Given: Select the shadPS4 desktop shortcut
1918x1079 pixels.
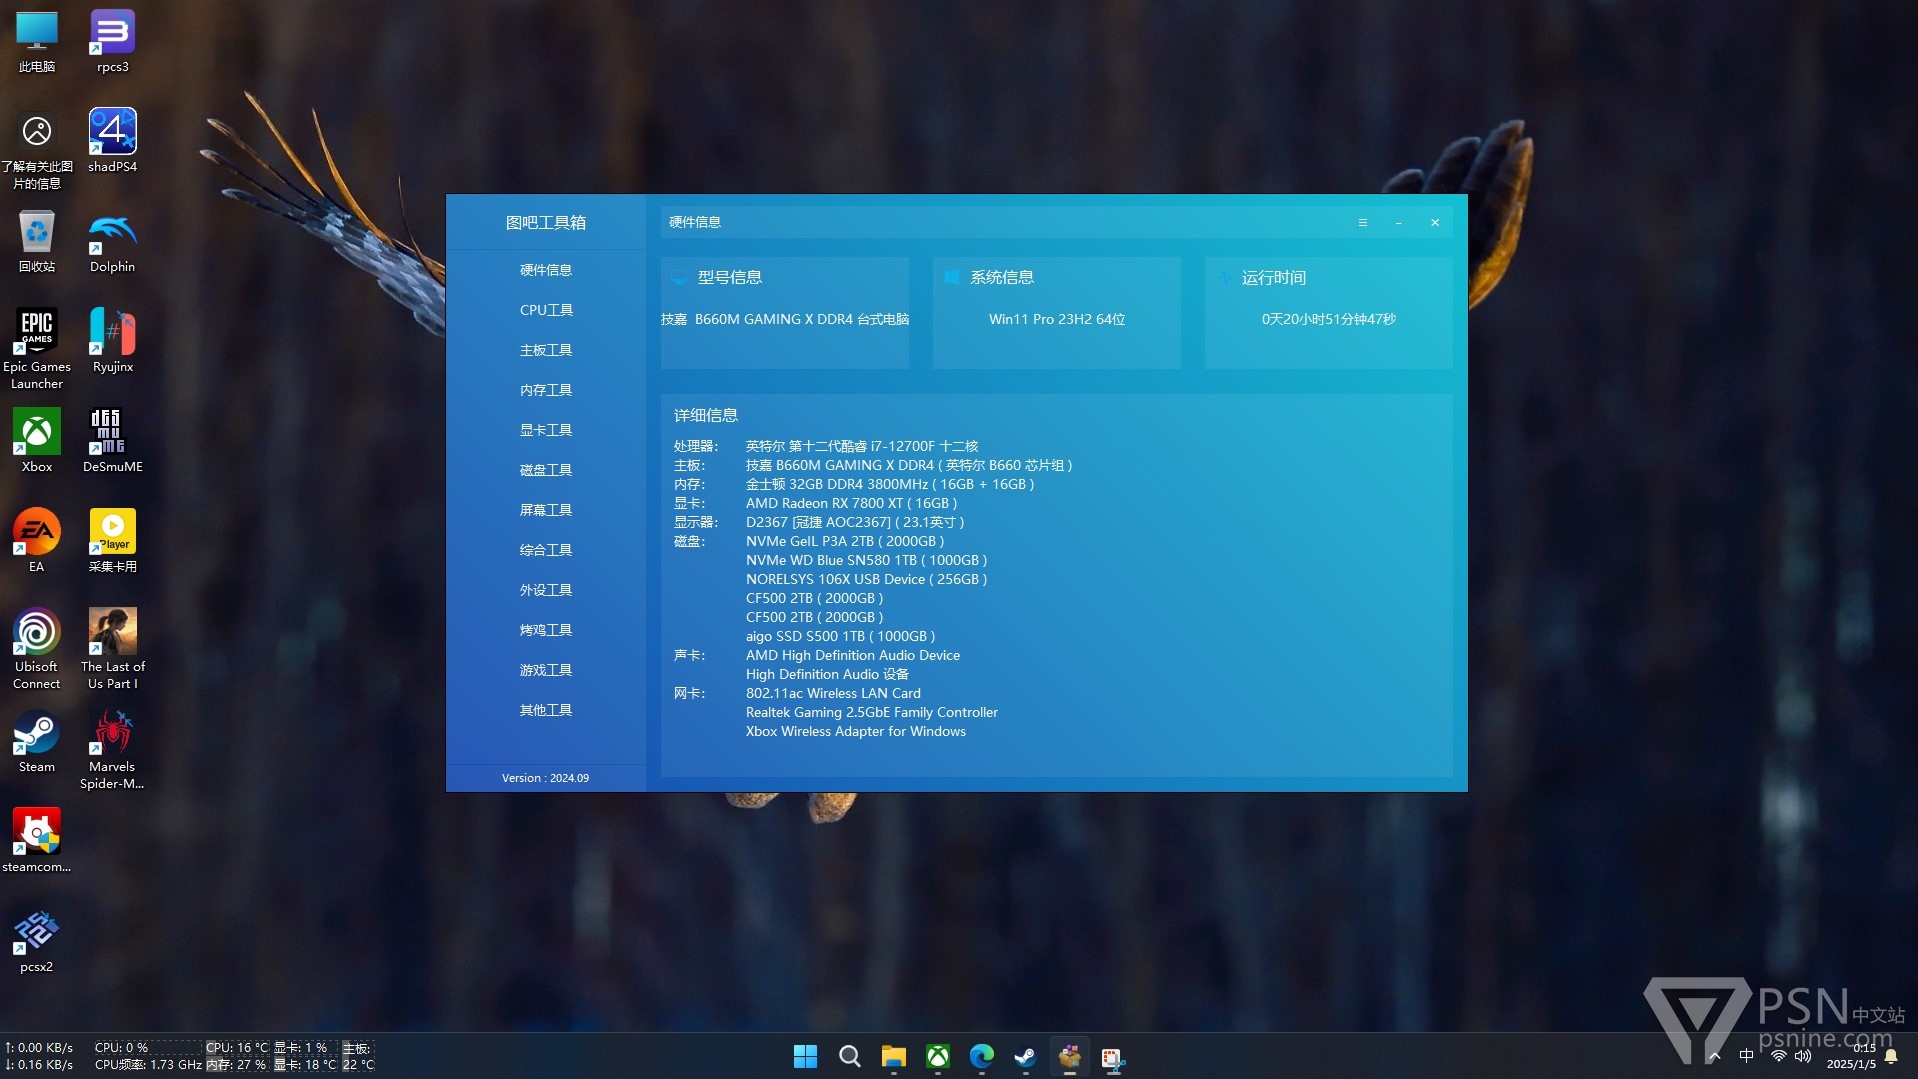Looking at the screenshot, I should [112, 141].
